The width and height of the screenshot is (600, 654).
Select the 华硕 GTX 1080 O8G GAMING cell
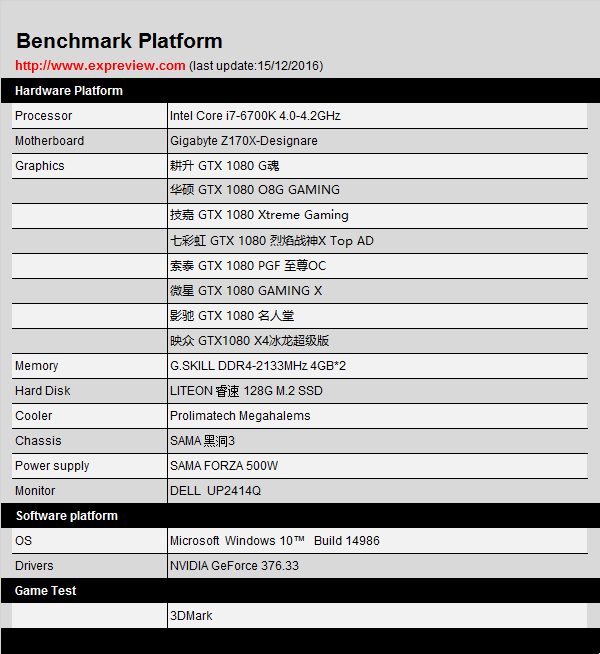pyautogui.click(x=377, y=190)
